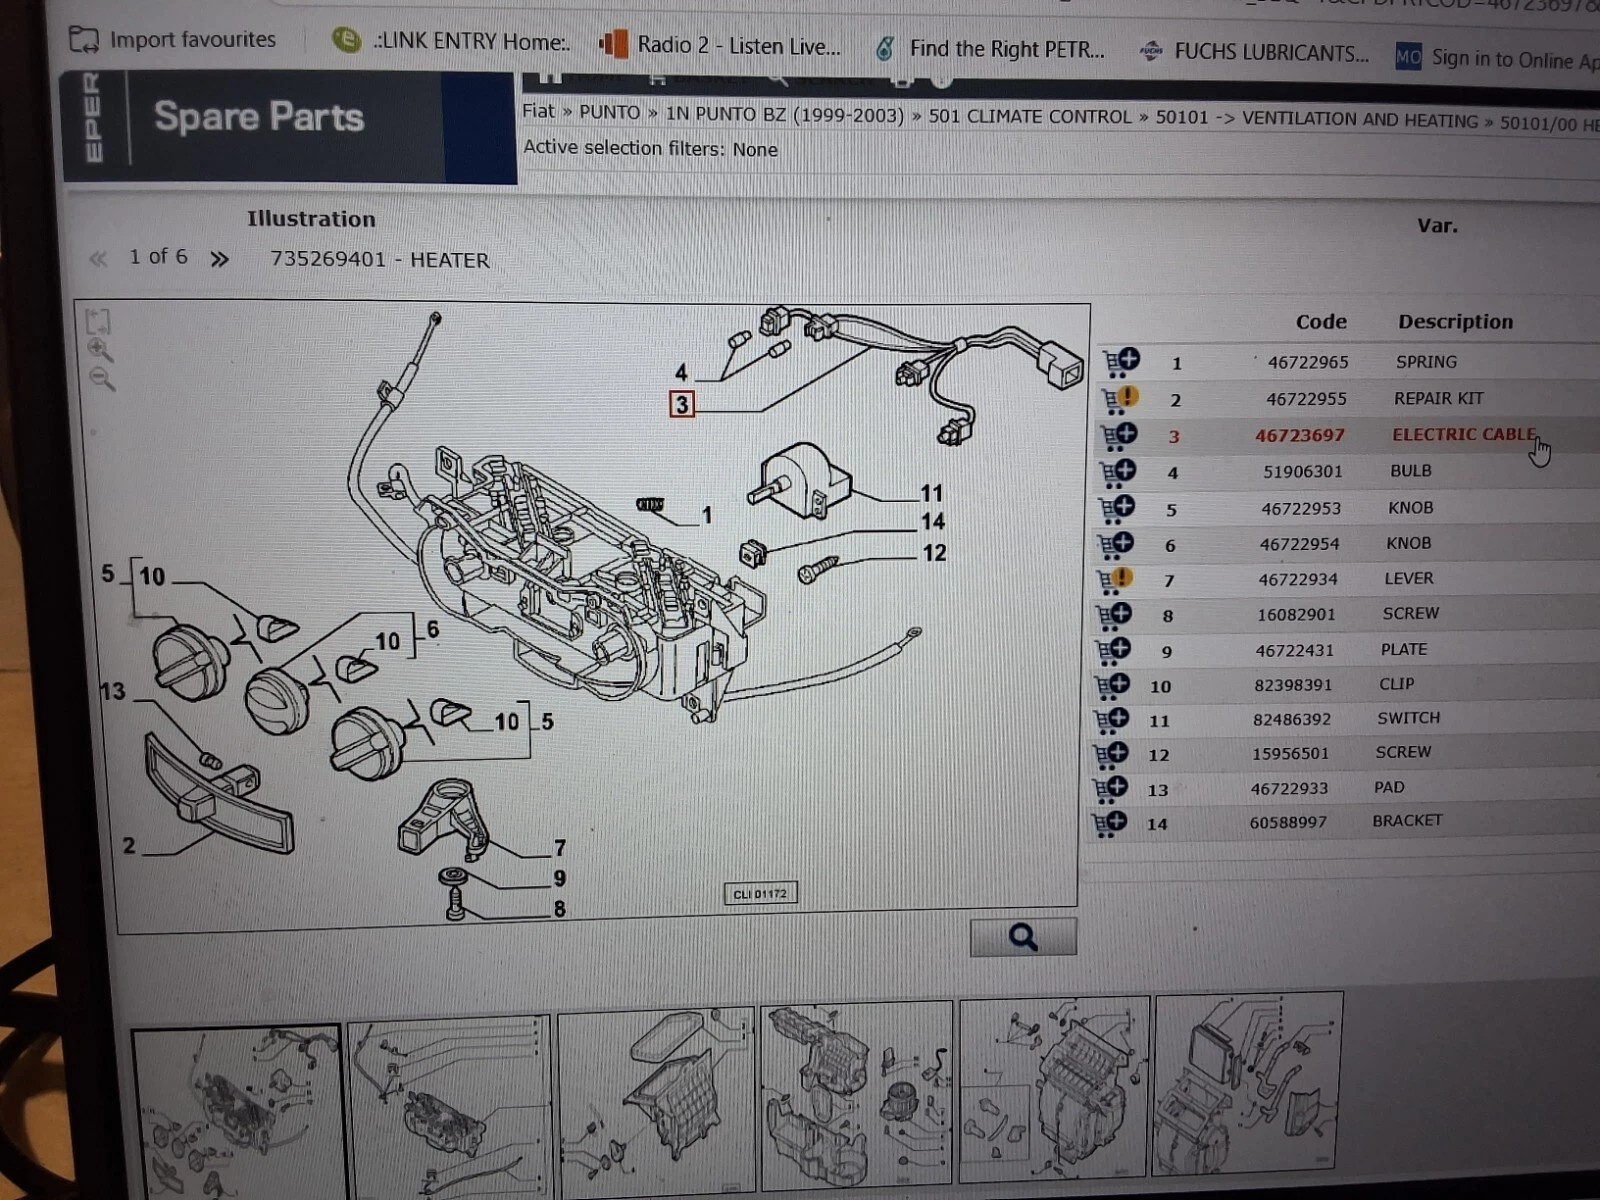Click Spare Parts logo header
This screenshot has width=1600, height=1200.
pos(259,117)
